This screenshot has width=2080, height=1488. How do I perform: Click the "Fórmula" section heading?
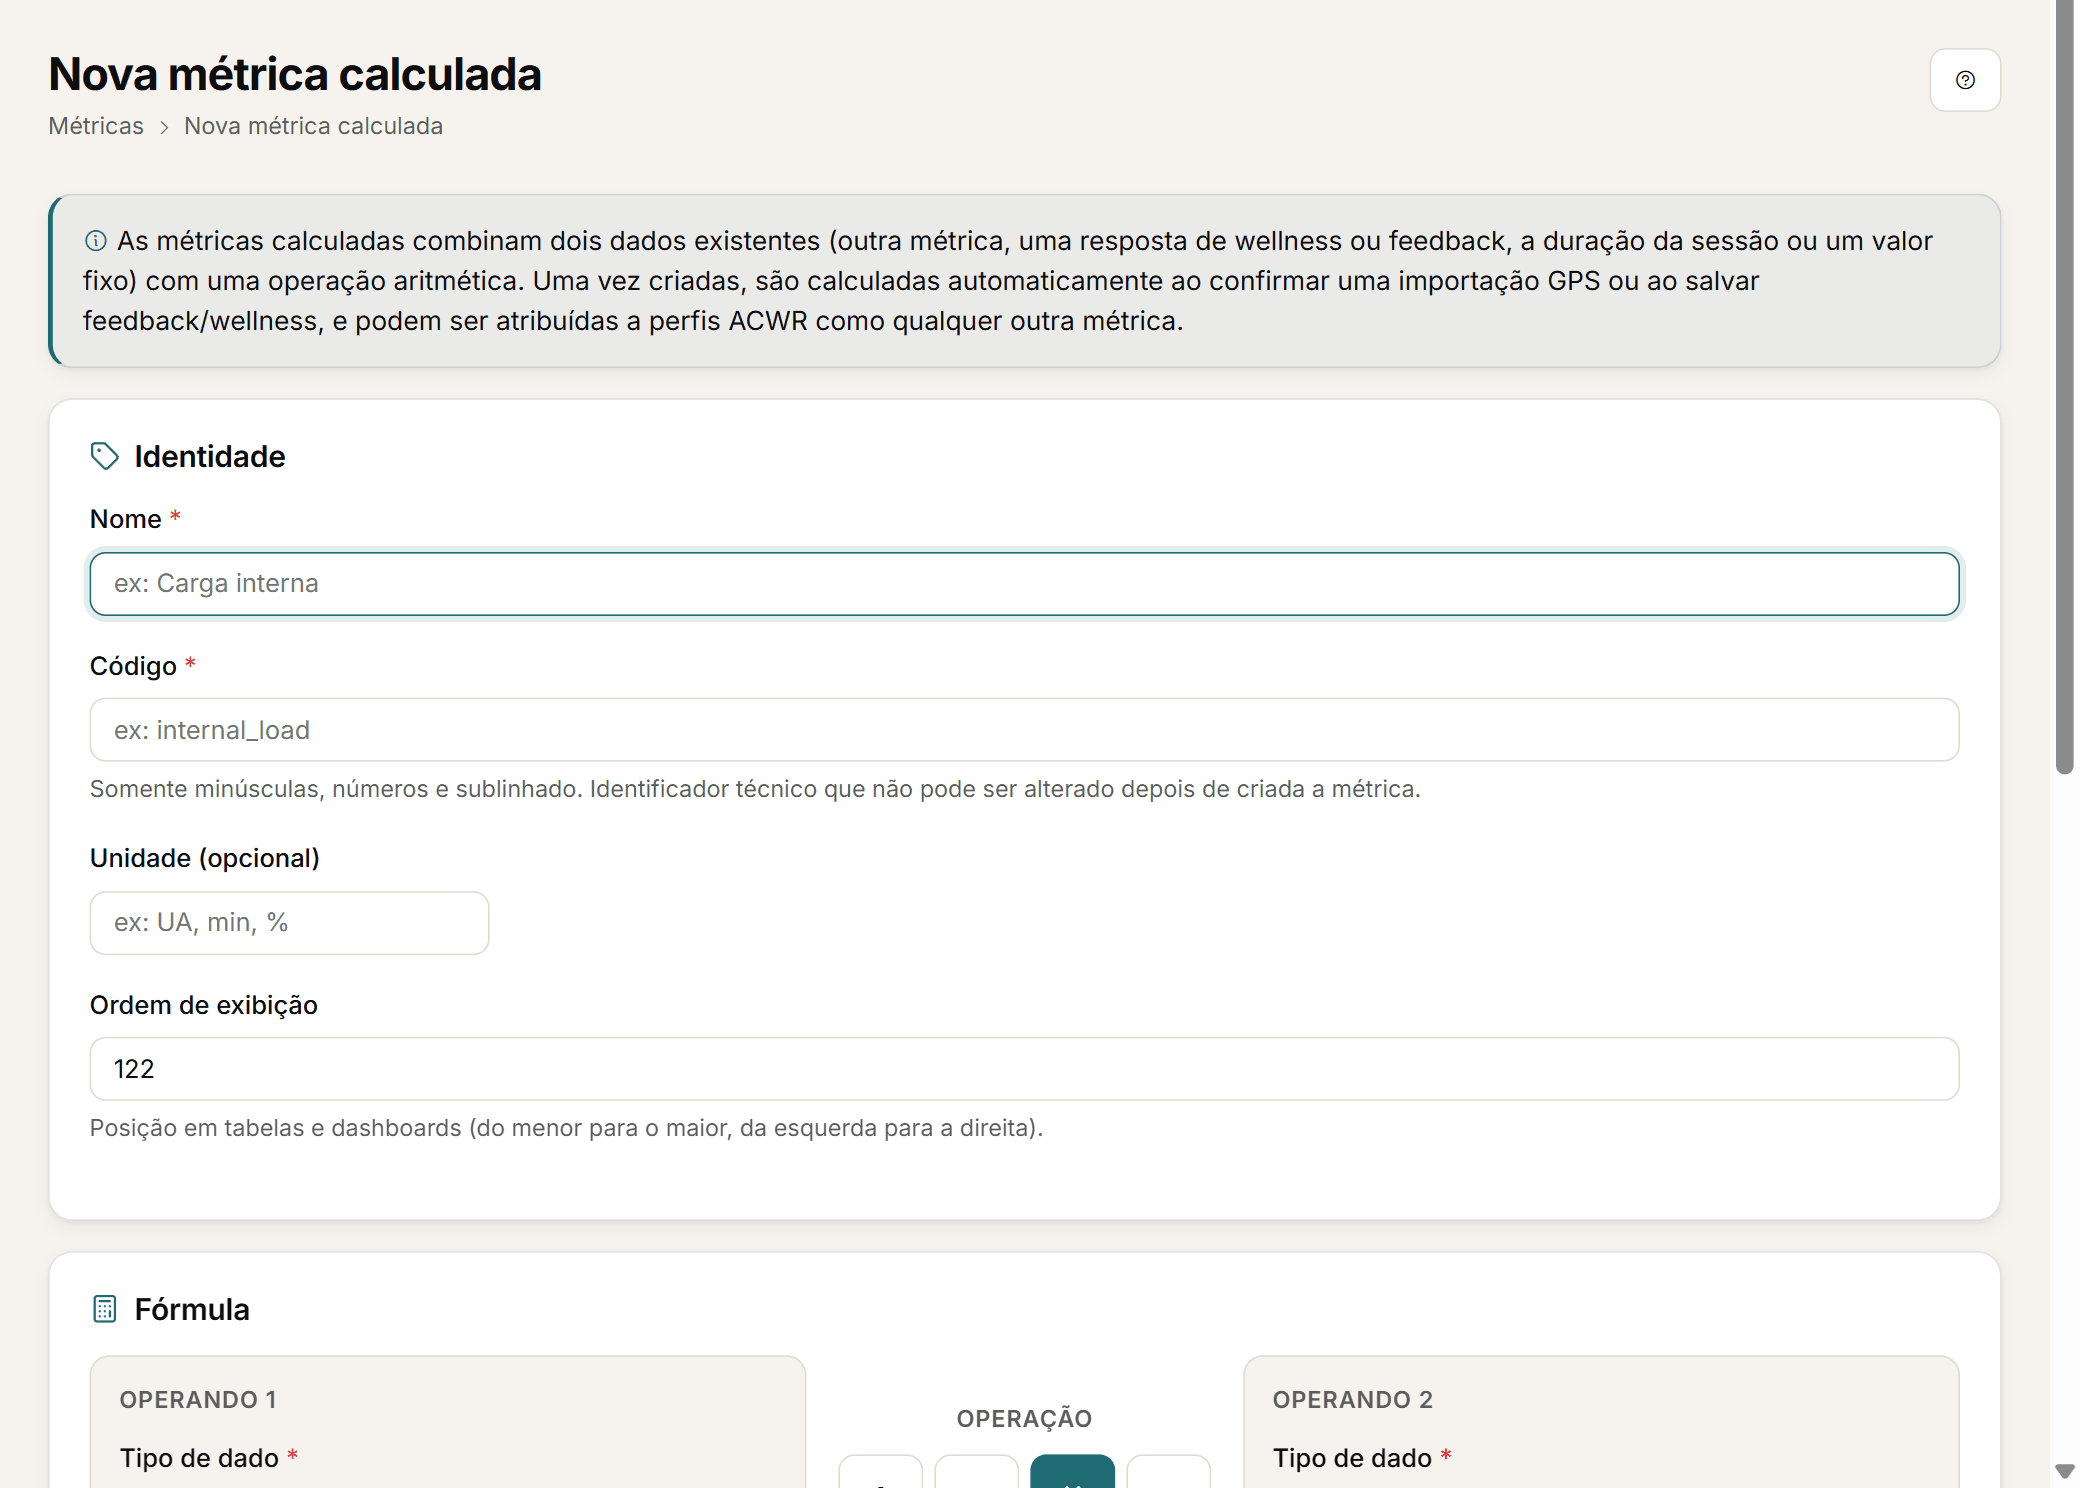pyautogui.click(x=192, y=1309)
